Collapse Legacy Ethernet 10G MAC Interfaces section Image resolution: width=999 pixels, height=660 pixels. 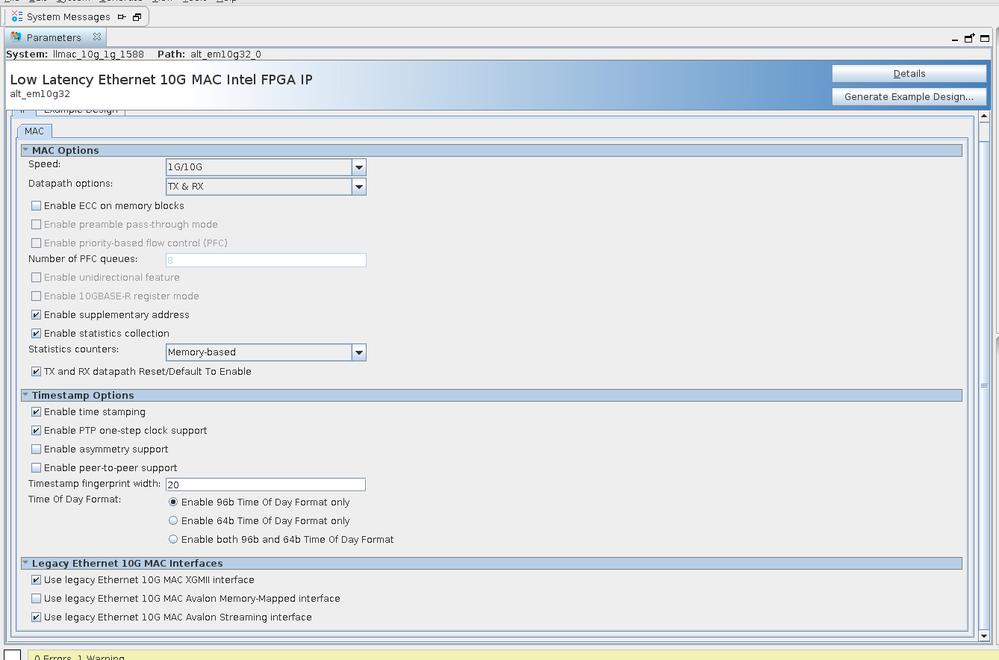[25, 563]
